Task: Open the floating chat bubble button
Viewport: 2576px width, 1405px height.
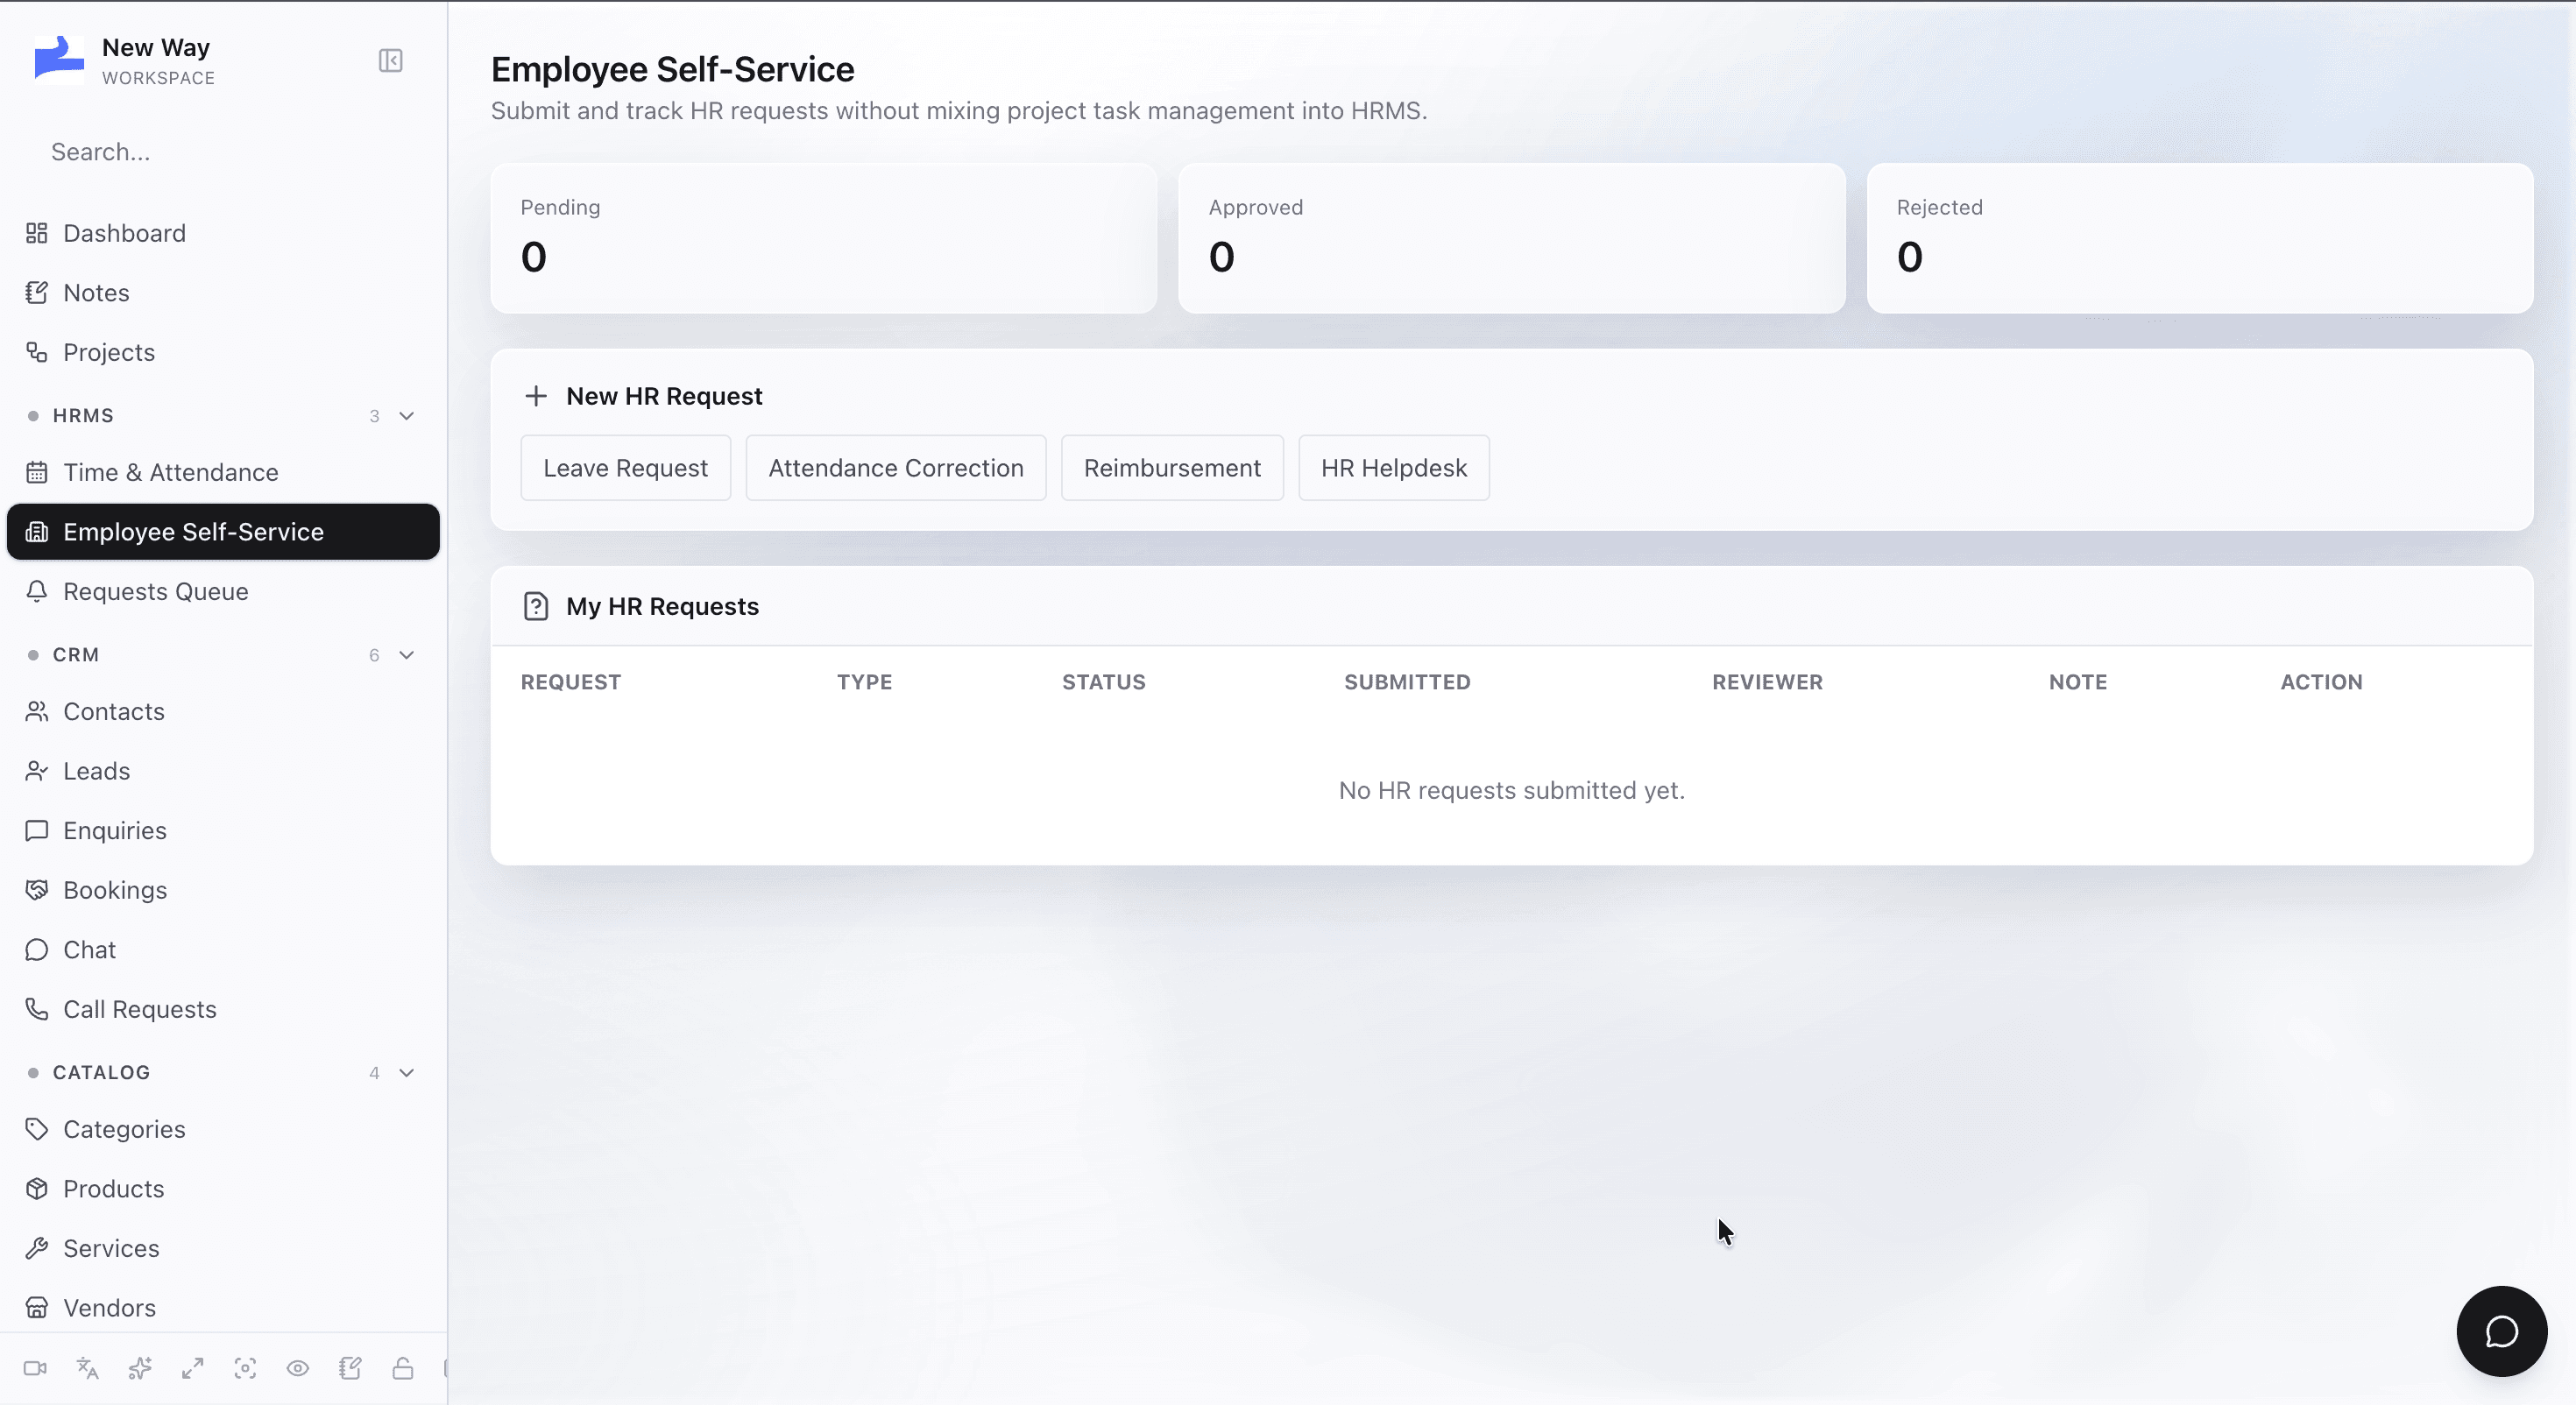Action: [2501, 1331]
